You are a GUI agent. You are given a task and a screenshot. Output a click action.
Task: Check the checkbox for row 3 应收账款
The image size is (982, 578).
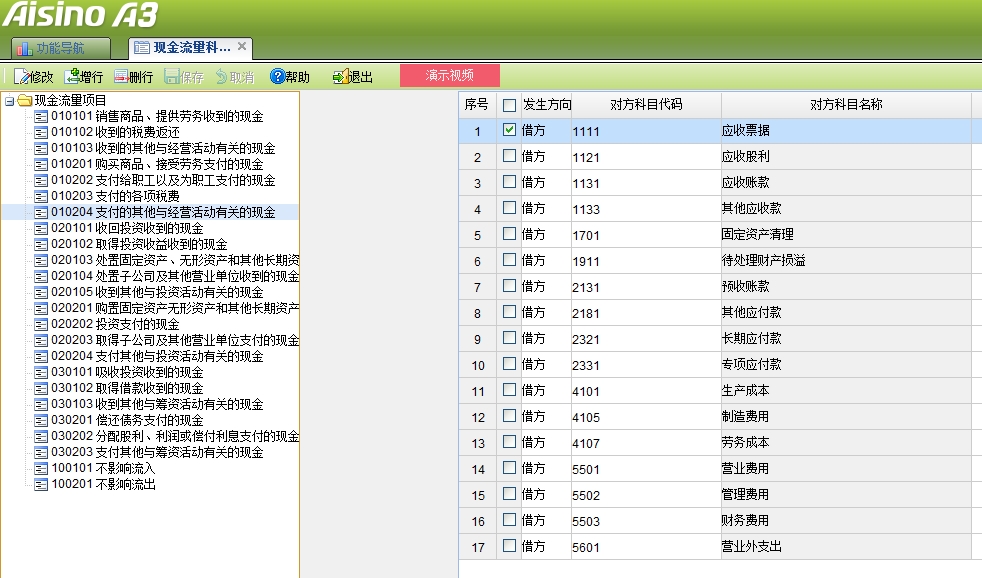(510, 182)
